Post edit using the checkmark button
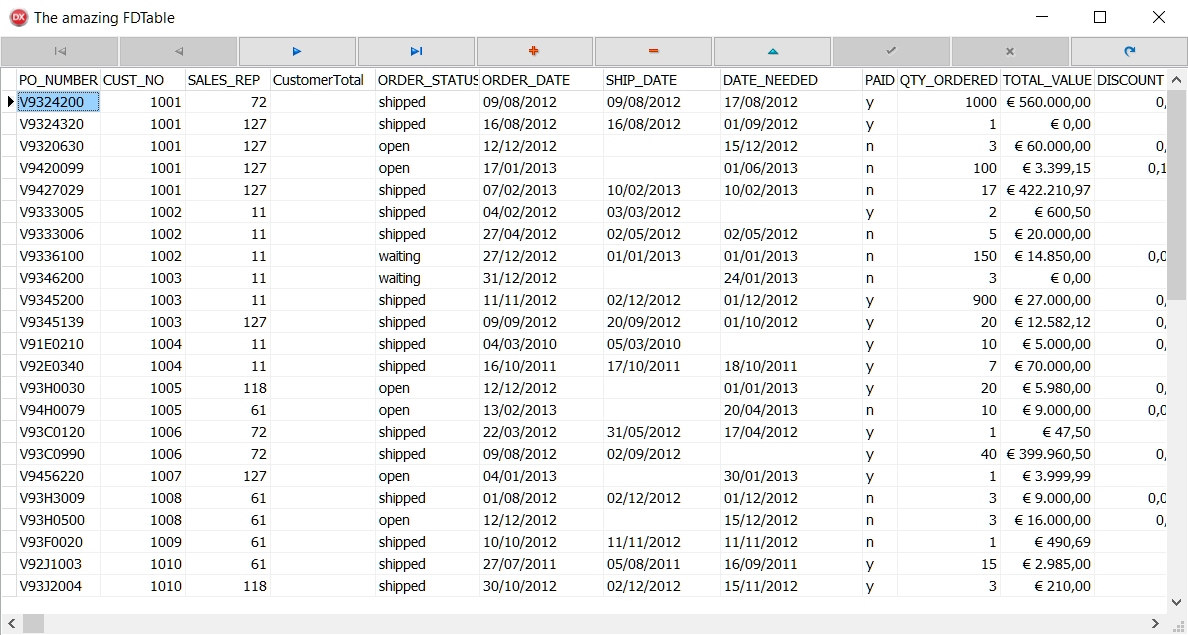 891,51
